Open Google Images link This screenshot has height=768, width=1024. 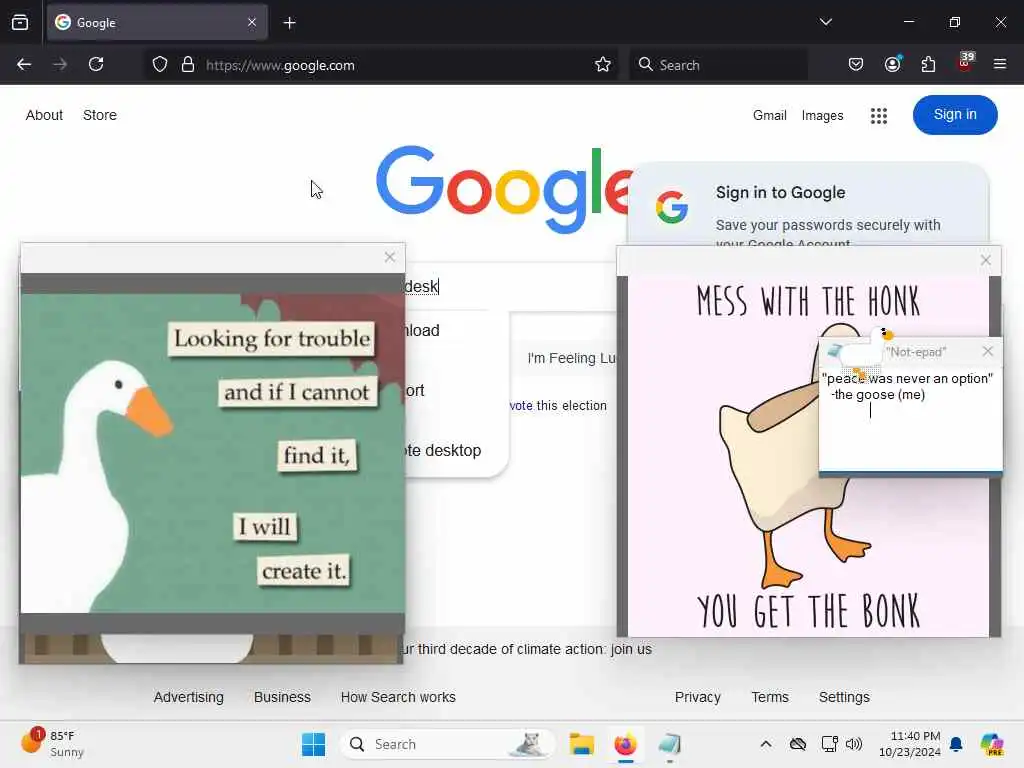click(x=822, y=116)
